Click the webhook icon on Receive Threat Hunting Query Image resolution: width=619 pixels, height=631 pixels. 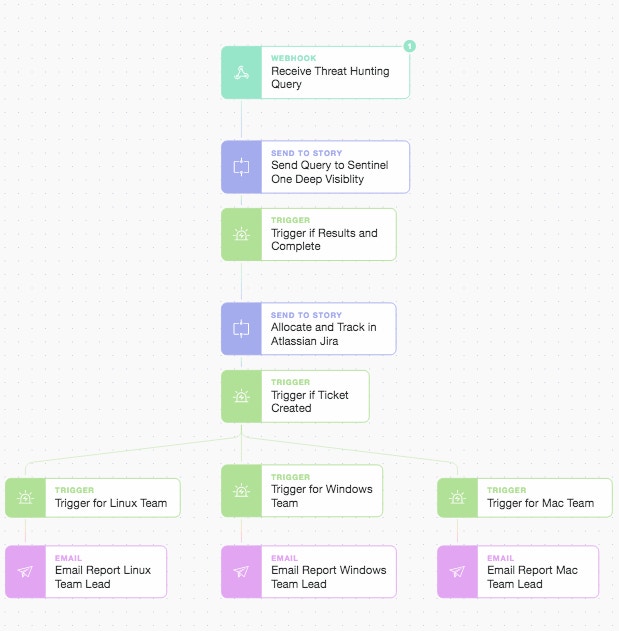click(241, 72)
